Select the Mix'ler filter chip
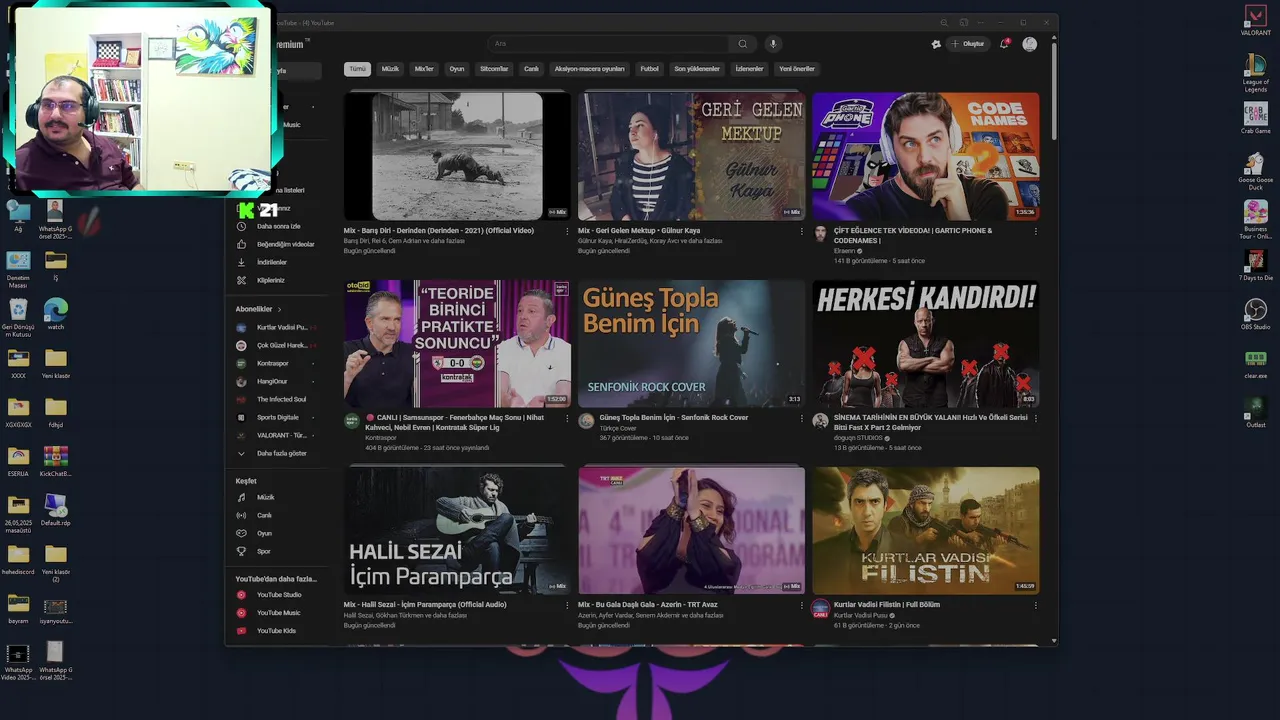Viewport: 1280px width, 720px height. coord(424,69)
